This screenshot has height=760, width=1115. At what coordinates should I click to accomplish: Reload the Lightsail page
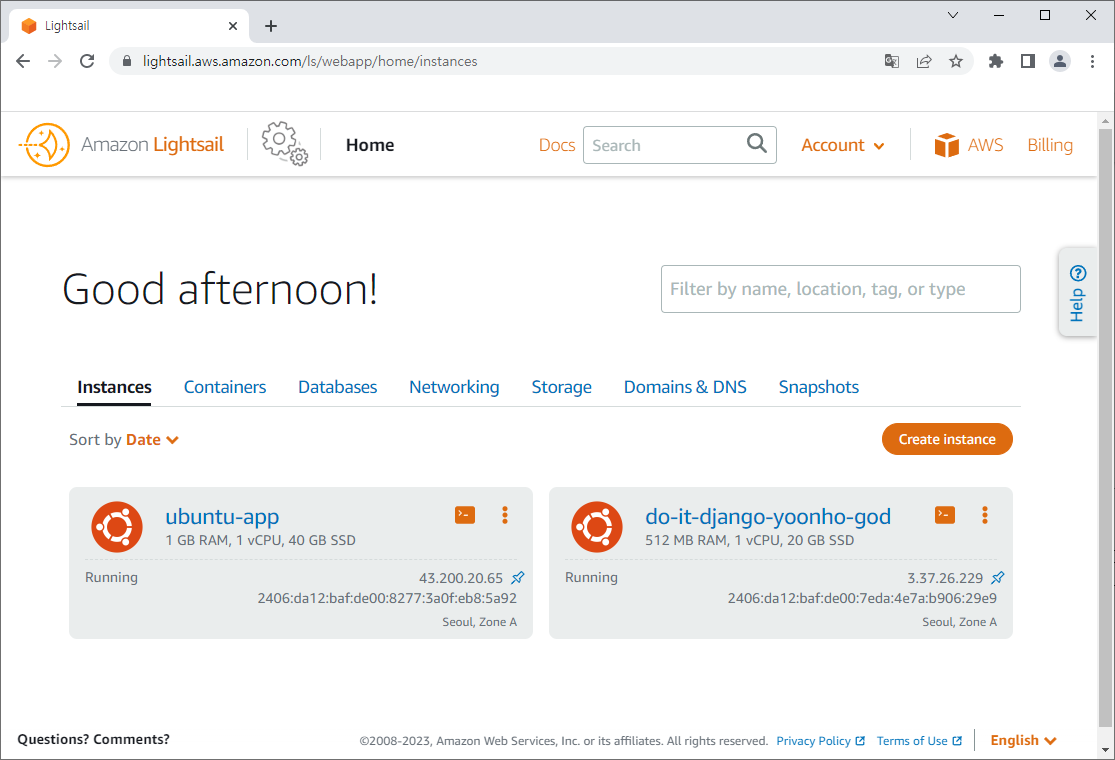pos(87,61)
